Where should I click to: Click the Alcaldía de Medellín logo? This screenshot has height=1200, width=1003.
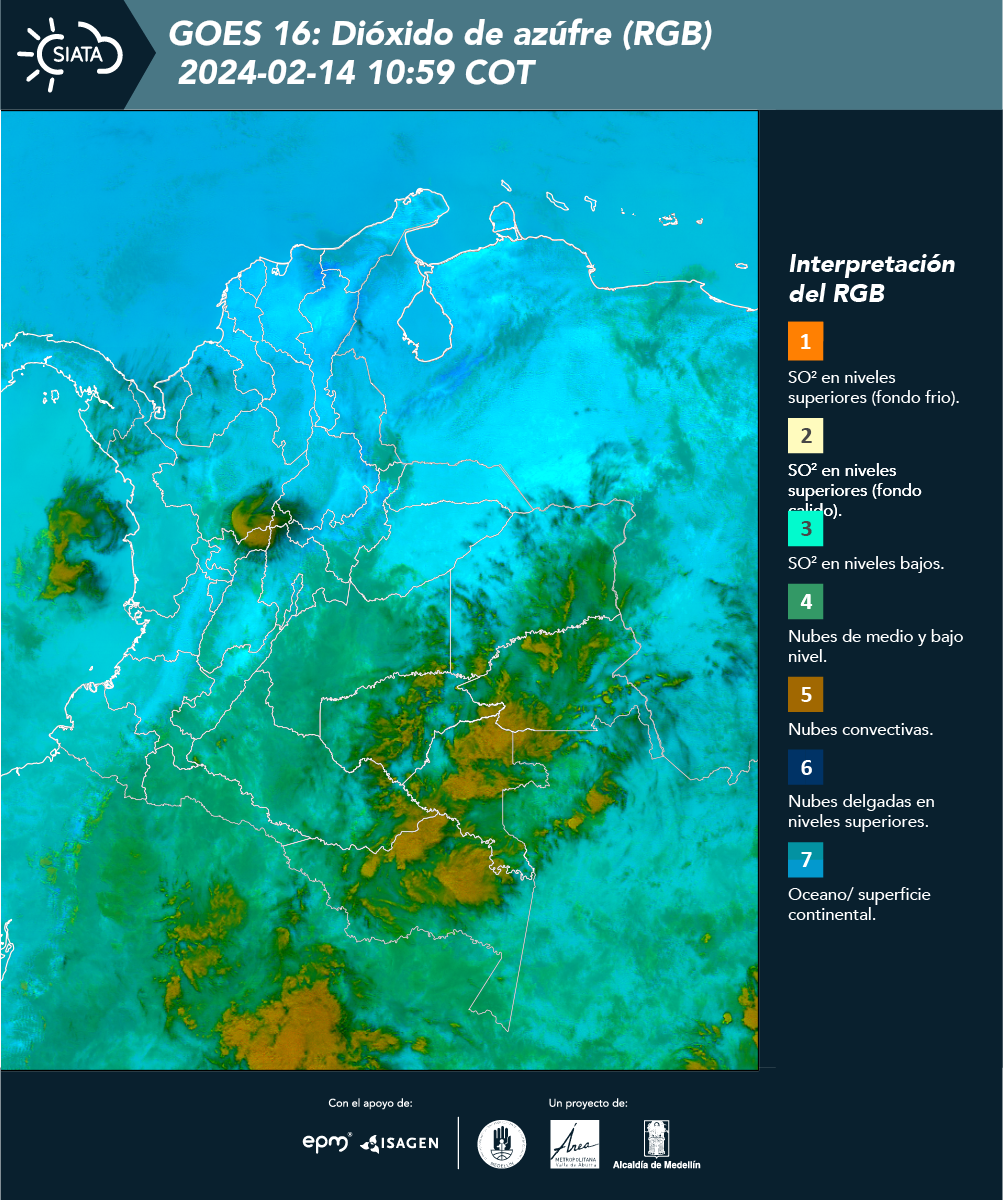(657, 1144)
